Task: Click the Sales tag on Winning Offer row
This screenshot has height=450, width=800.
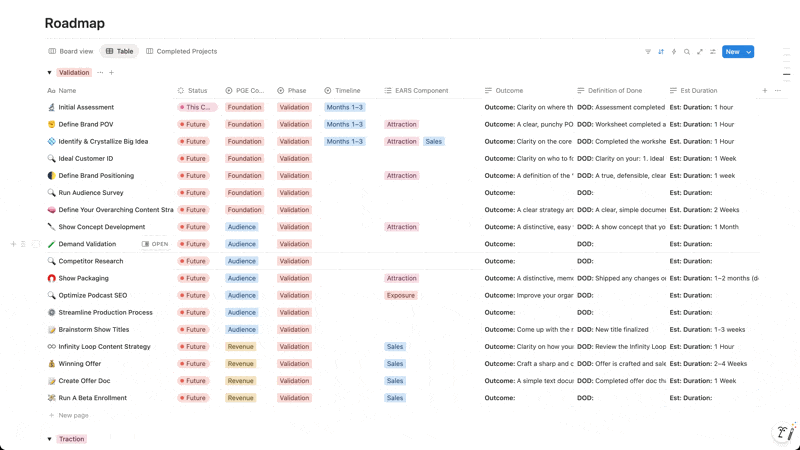Action: pos(395,364)
